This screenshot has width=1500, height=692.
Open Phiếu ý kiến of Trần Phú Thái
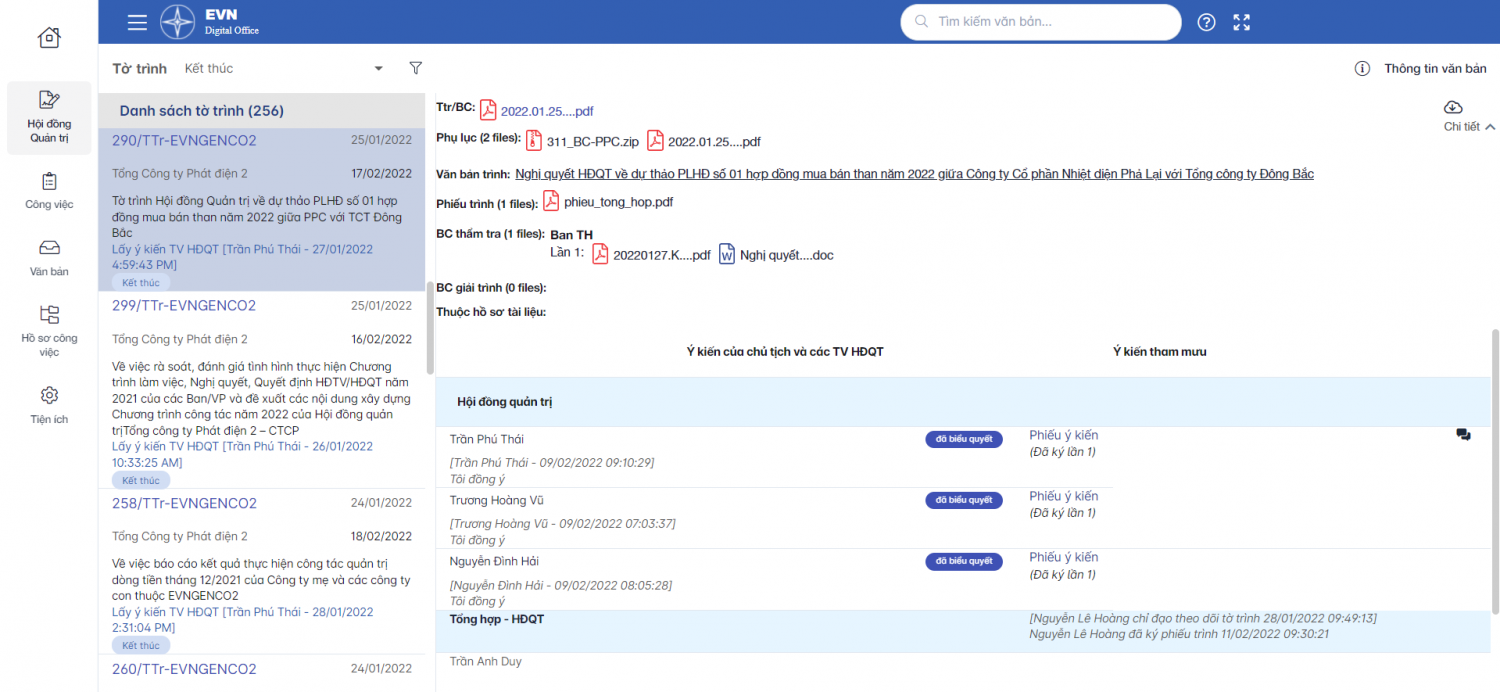click(x=1063, y=435)
